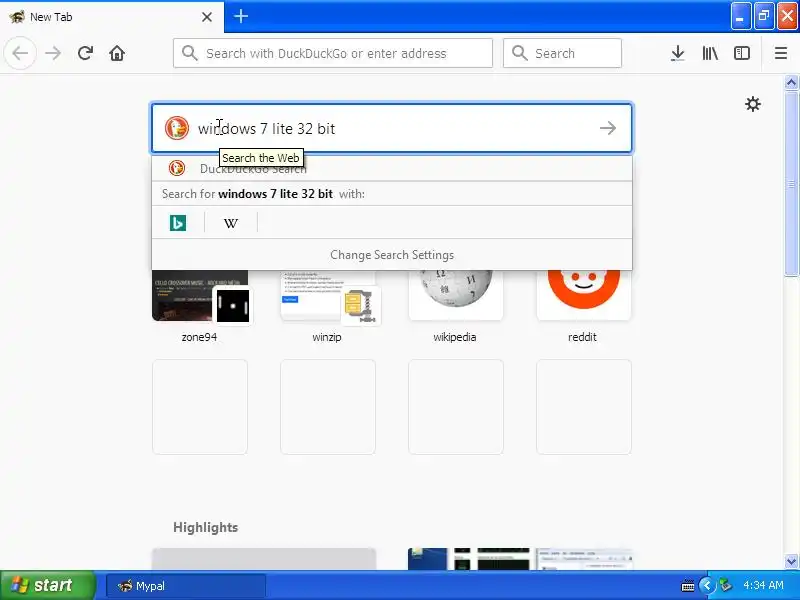
Task: Open the zone94 top site tile
Action: (200, 305)
